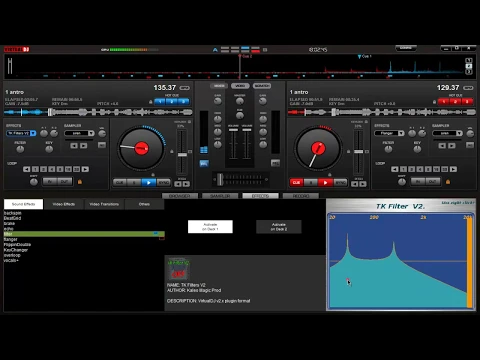Toggle right deck orange loop smart lock
Screen dimensions: 480x360
(448, 182)
